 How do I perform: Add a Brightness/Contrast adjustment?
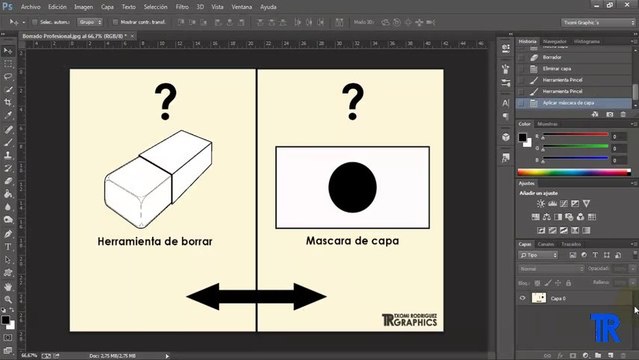click(541, 203)
